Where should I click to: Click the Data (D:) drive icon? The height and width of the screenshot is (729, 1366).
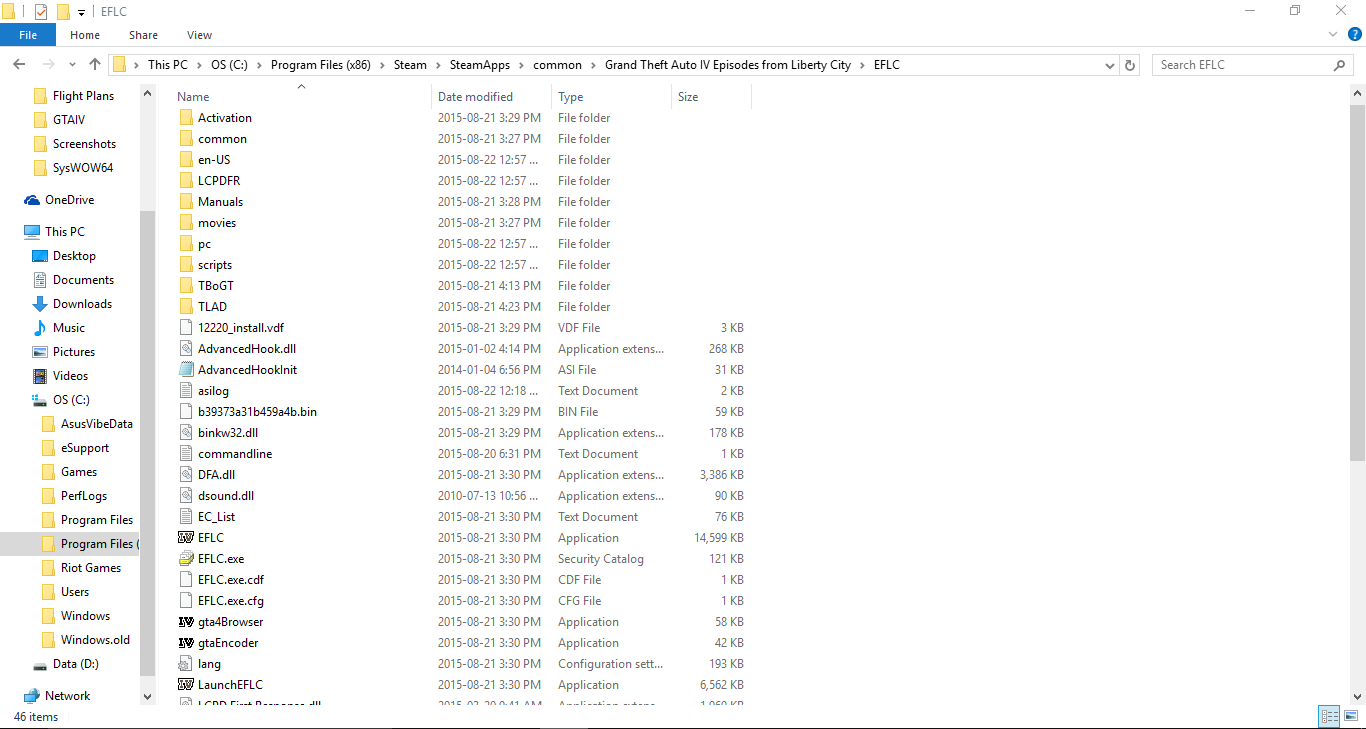40,665
